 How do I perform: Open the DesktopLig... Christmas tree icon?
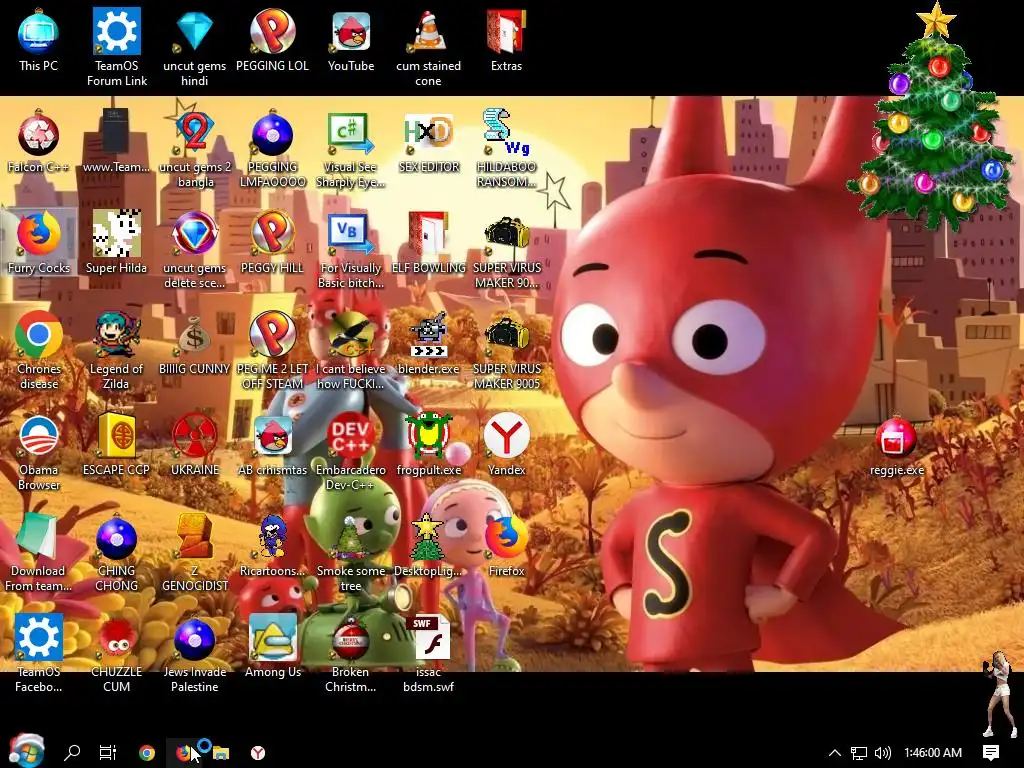pyautogui.click(x=428, y=545)
